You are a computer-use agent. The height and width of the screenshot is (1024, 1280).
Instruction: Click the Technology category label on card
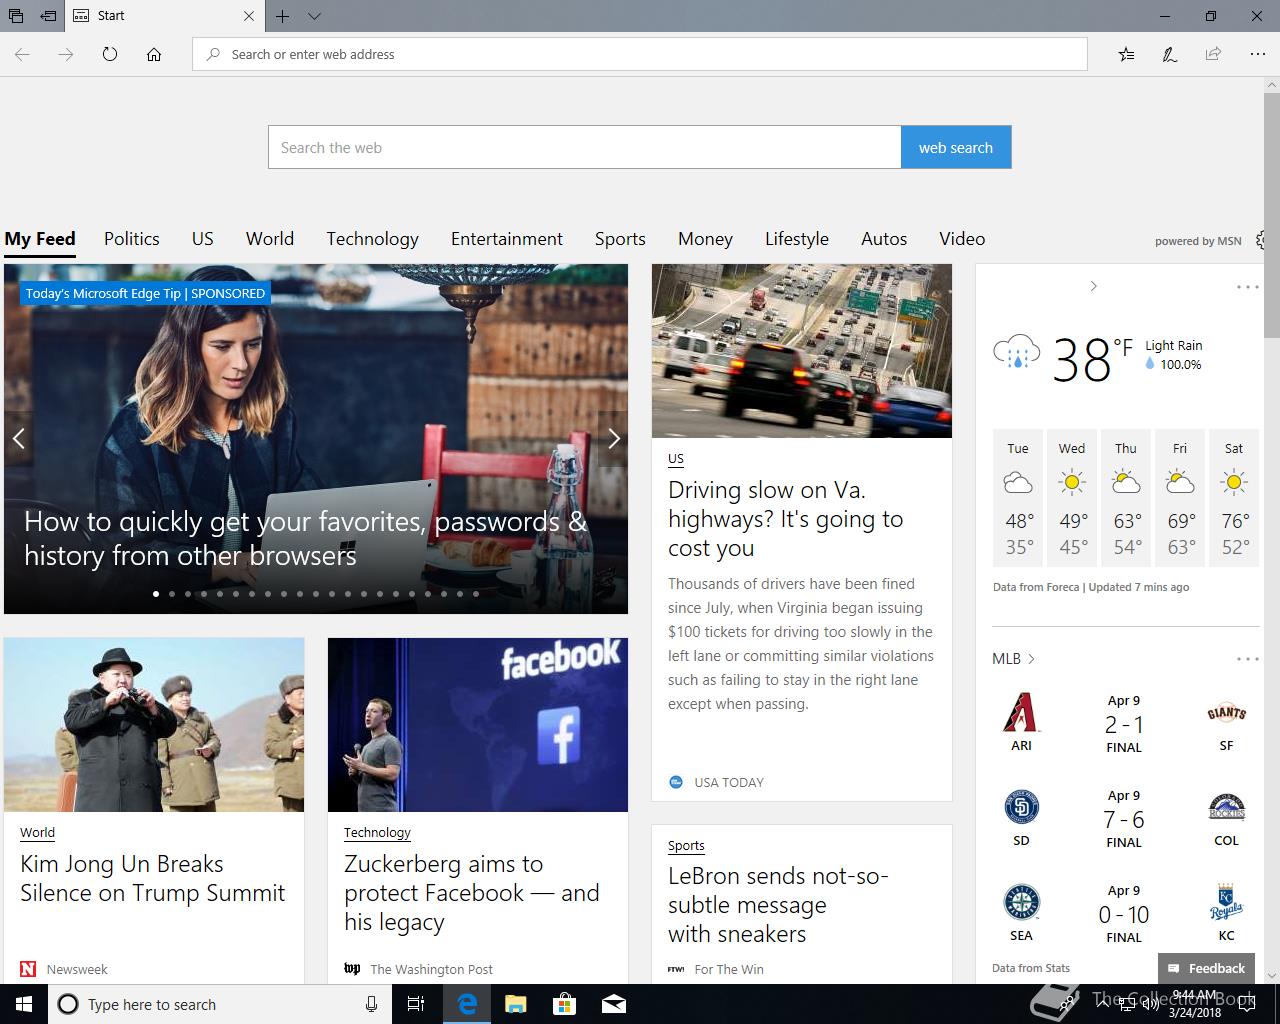[x=377, y=832]
